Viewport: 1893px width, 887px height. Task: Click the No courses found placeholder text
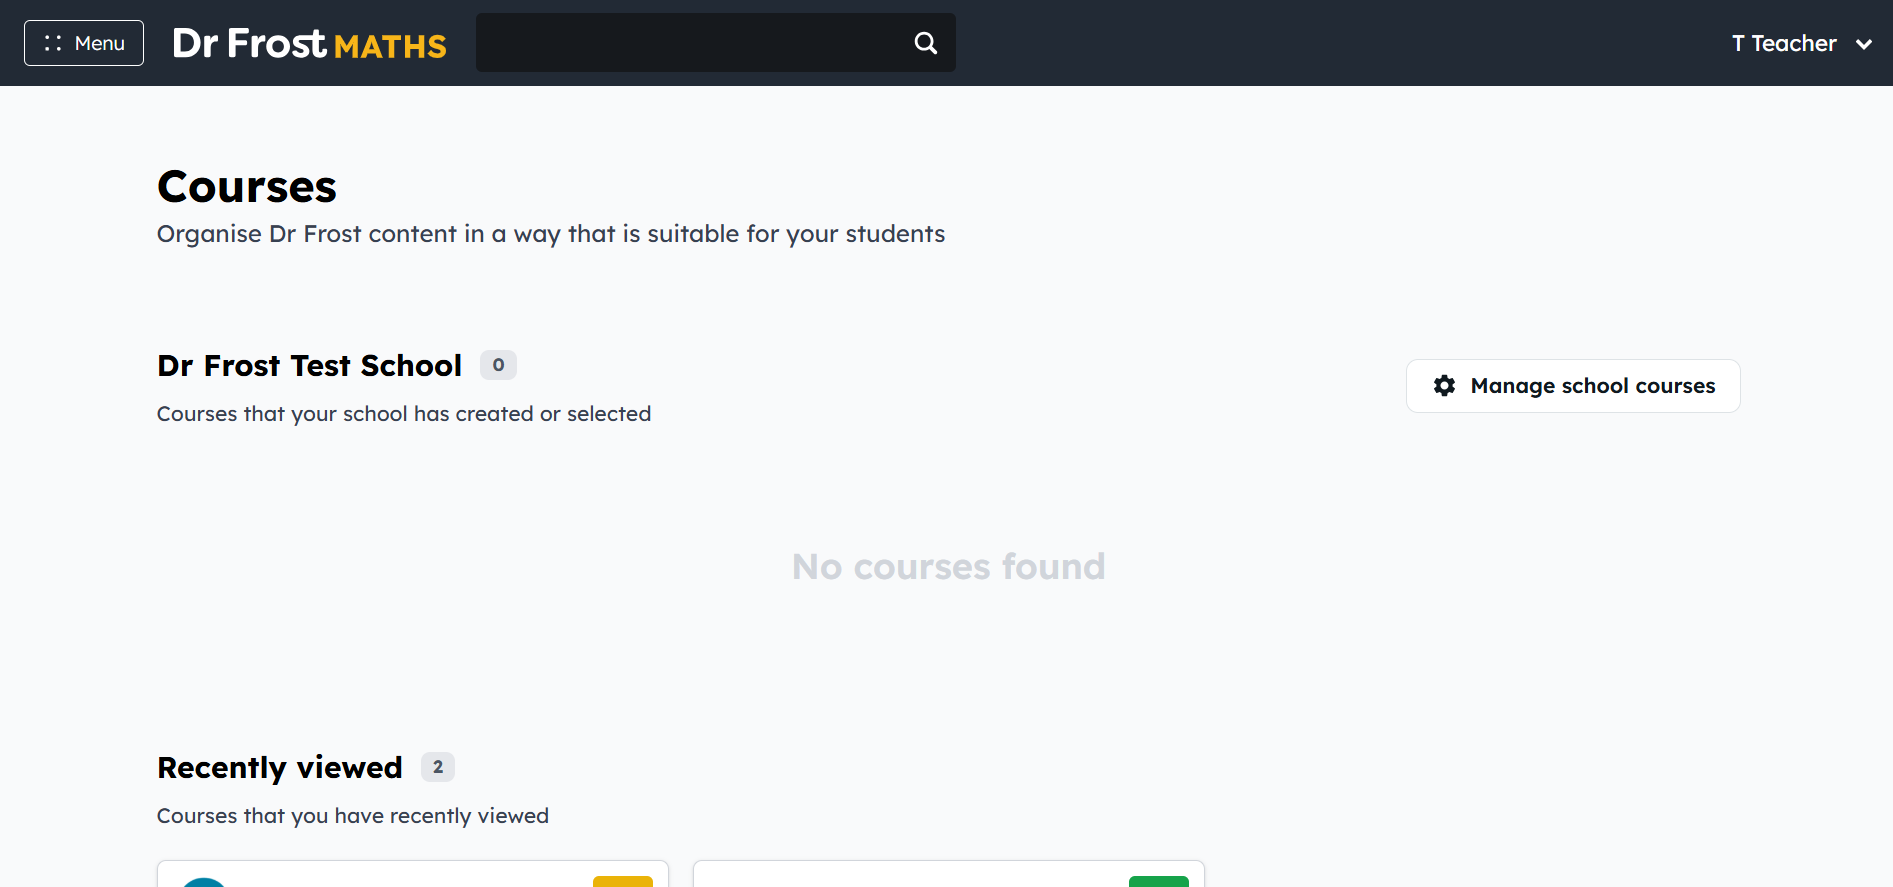[949, 567]
